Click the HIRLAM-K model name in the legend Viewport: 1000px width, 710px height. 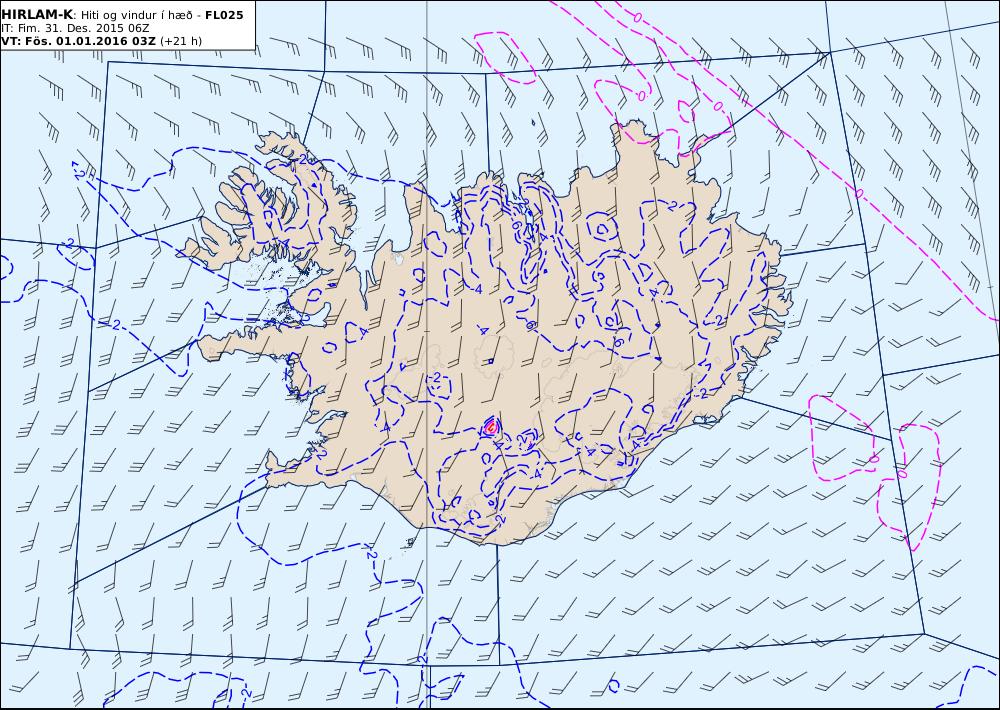pyautogui.click(x=37, y=15)
